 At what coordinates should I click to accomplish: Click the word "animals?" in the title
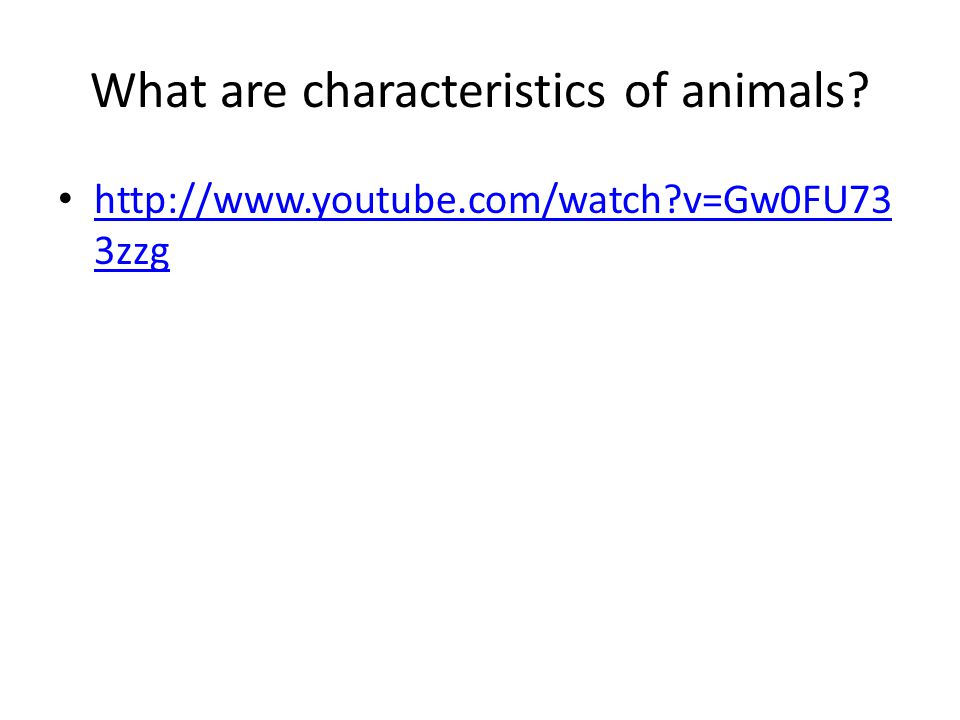775,91
